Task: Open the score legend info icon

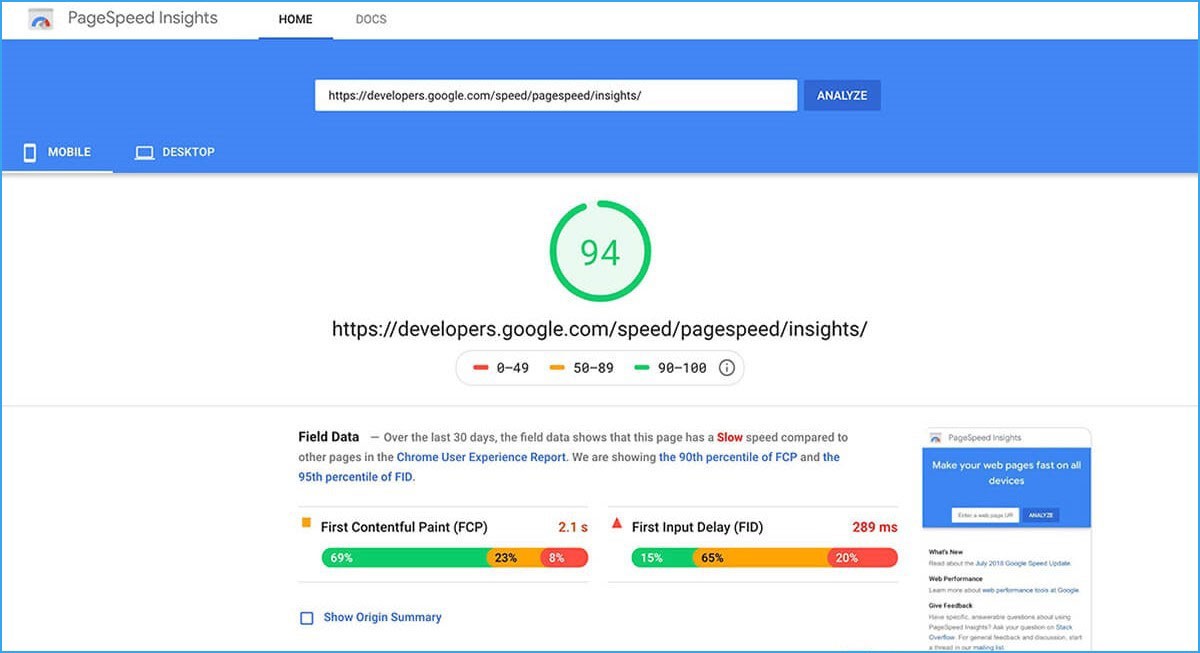Action: (x=727, y=368)
